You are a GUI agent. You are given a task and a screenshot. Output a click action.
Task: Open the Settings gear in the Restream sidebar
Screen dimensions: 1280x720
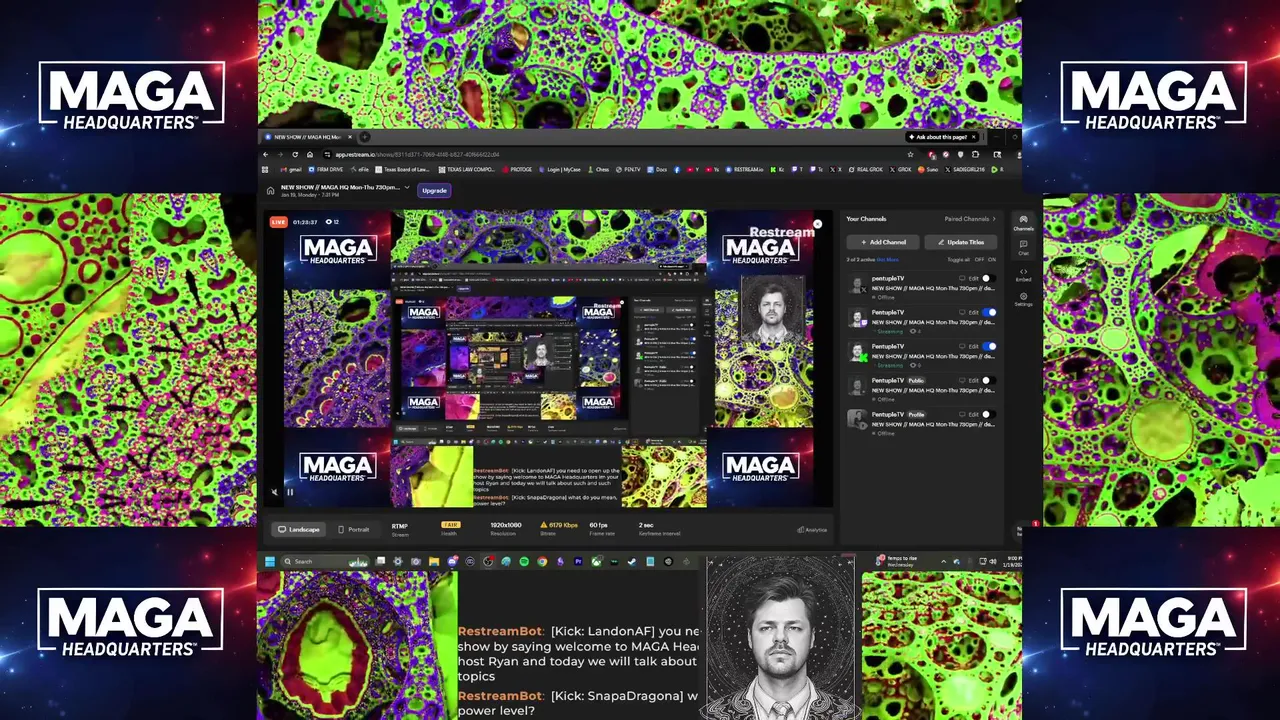pos(1023,299)
